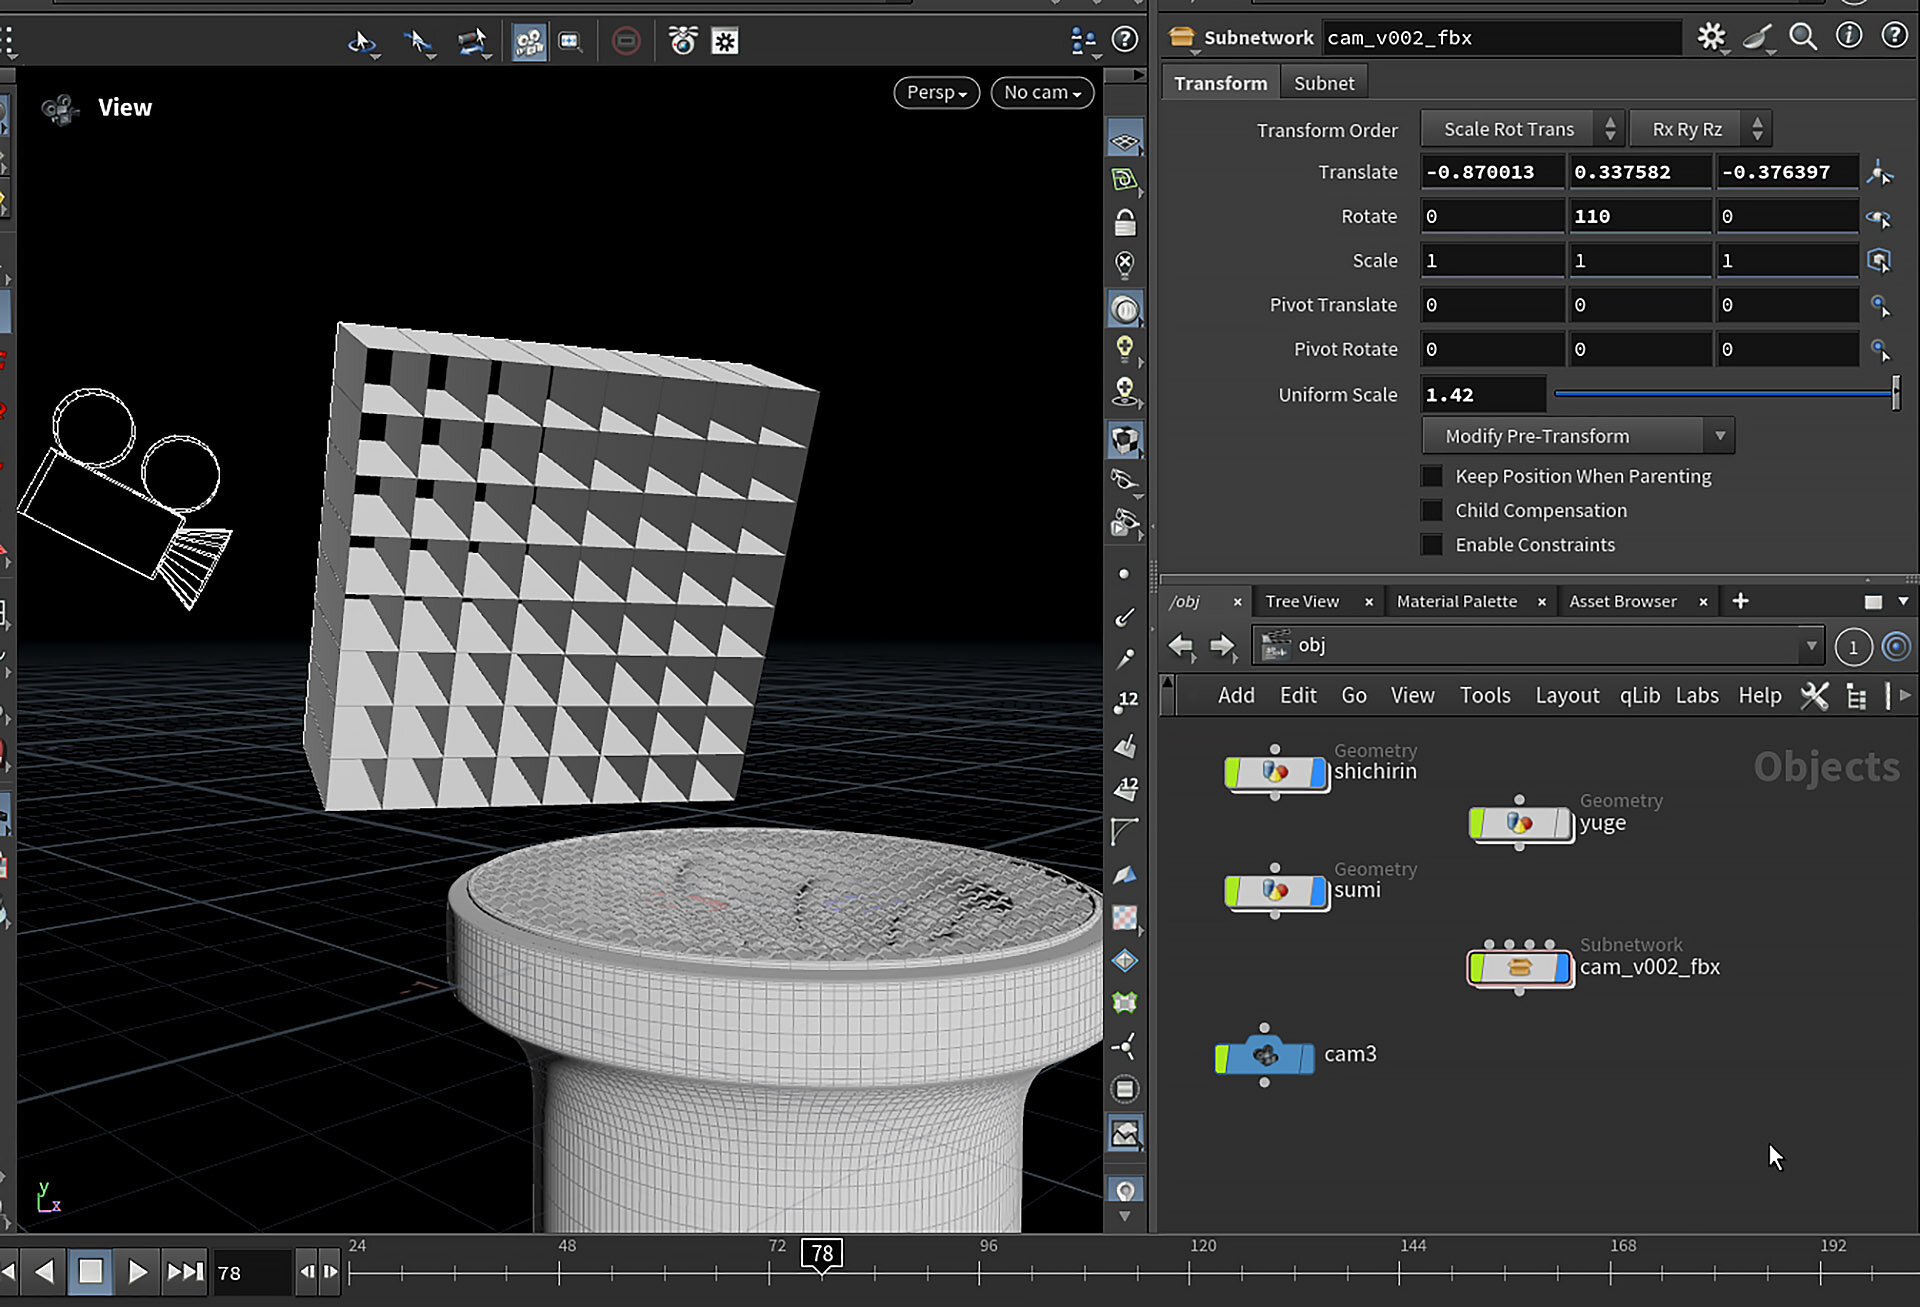Open the parameter search magnifier icon
The width and height of the screenshot is (1920, 1307).
[x=1802, y=37]
